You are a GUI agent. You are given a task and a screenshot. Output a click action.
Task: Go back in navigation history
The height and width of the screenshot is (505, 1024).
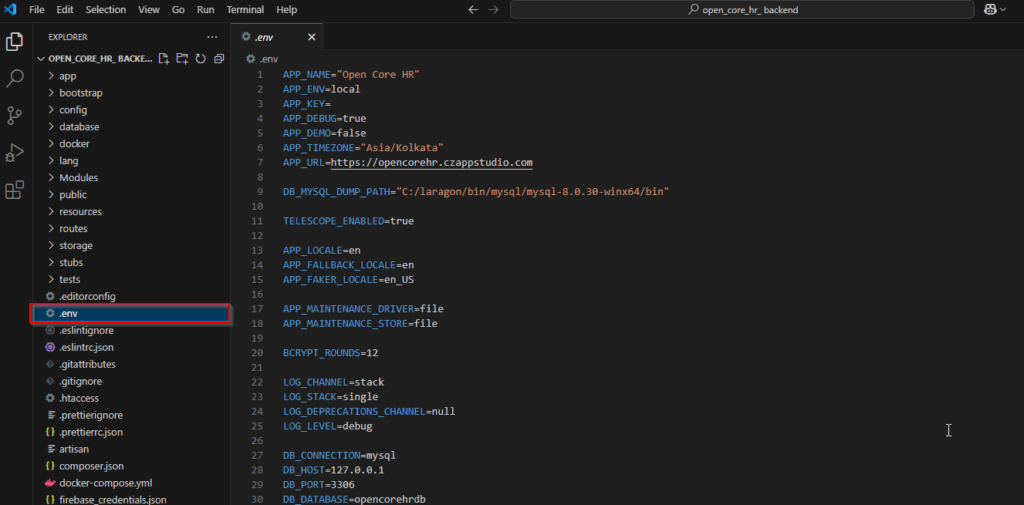(x=473, y=10)
